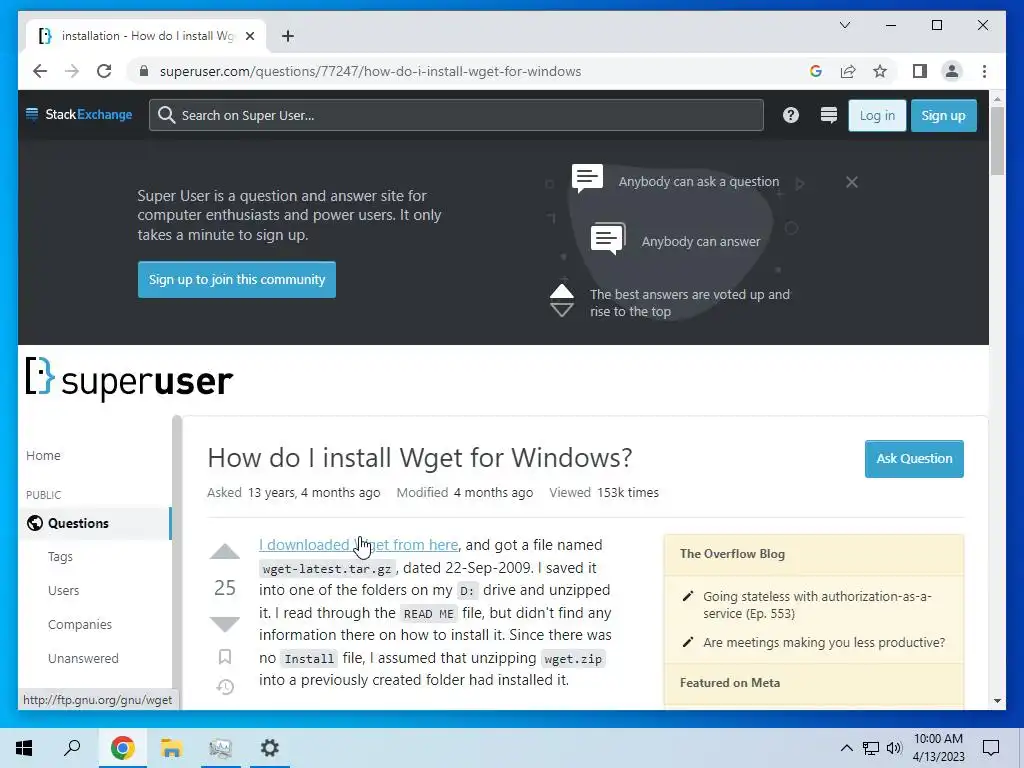
Task: Click the Sign up button
Action: (x=943, y=116)
